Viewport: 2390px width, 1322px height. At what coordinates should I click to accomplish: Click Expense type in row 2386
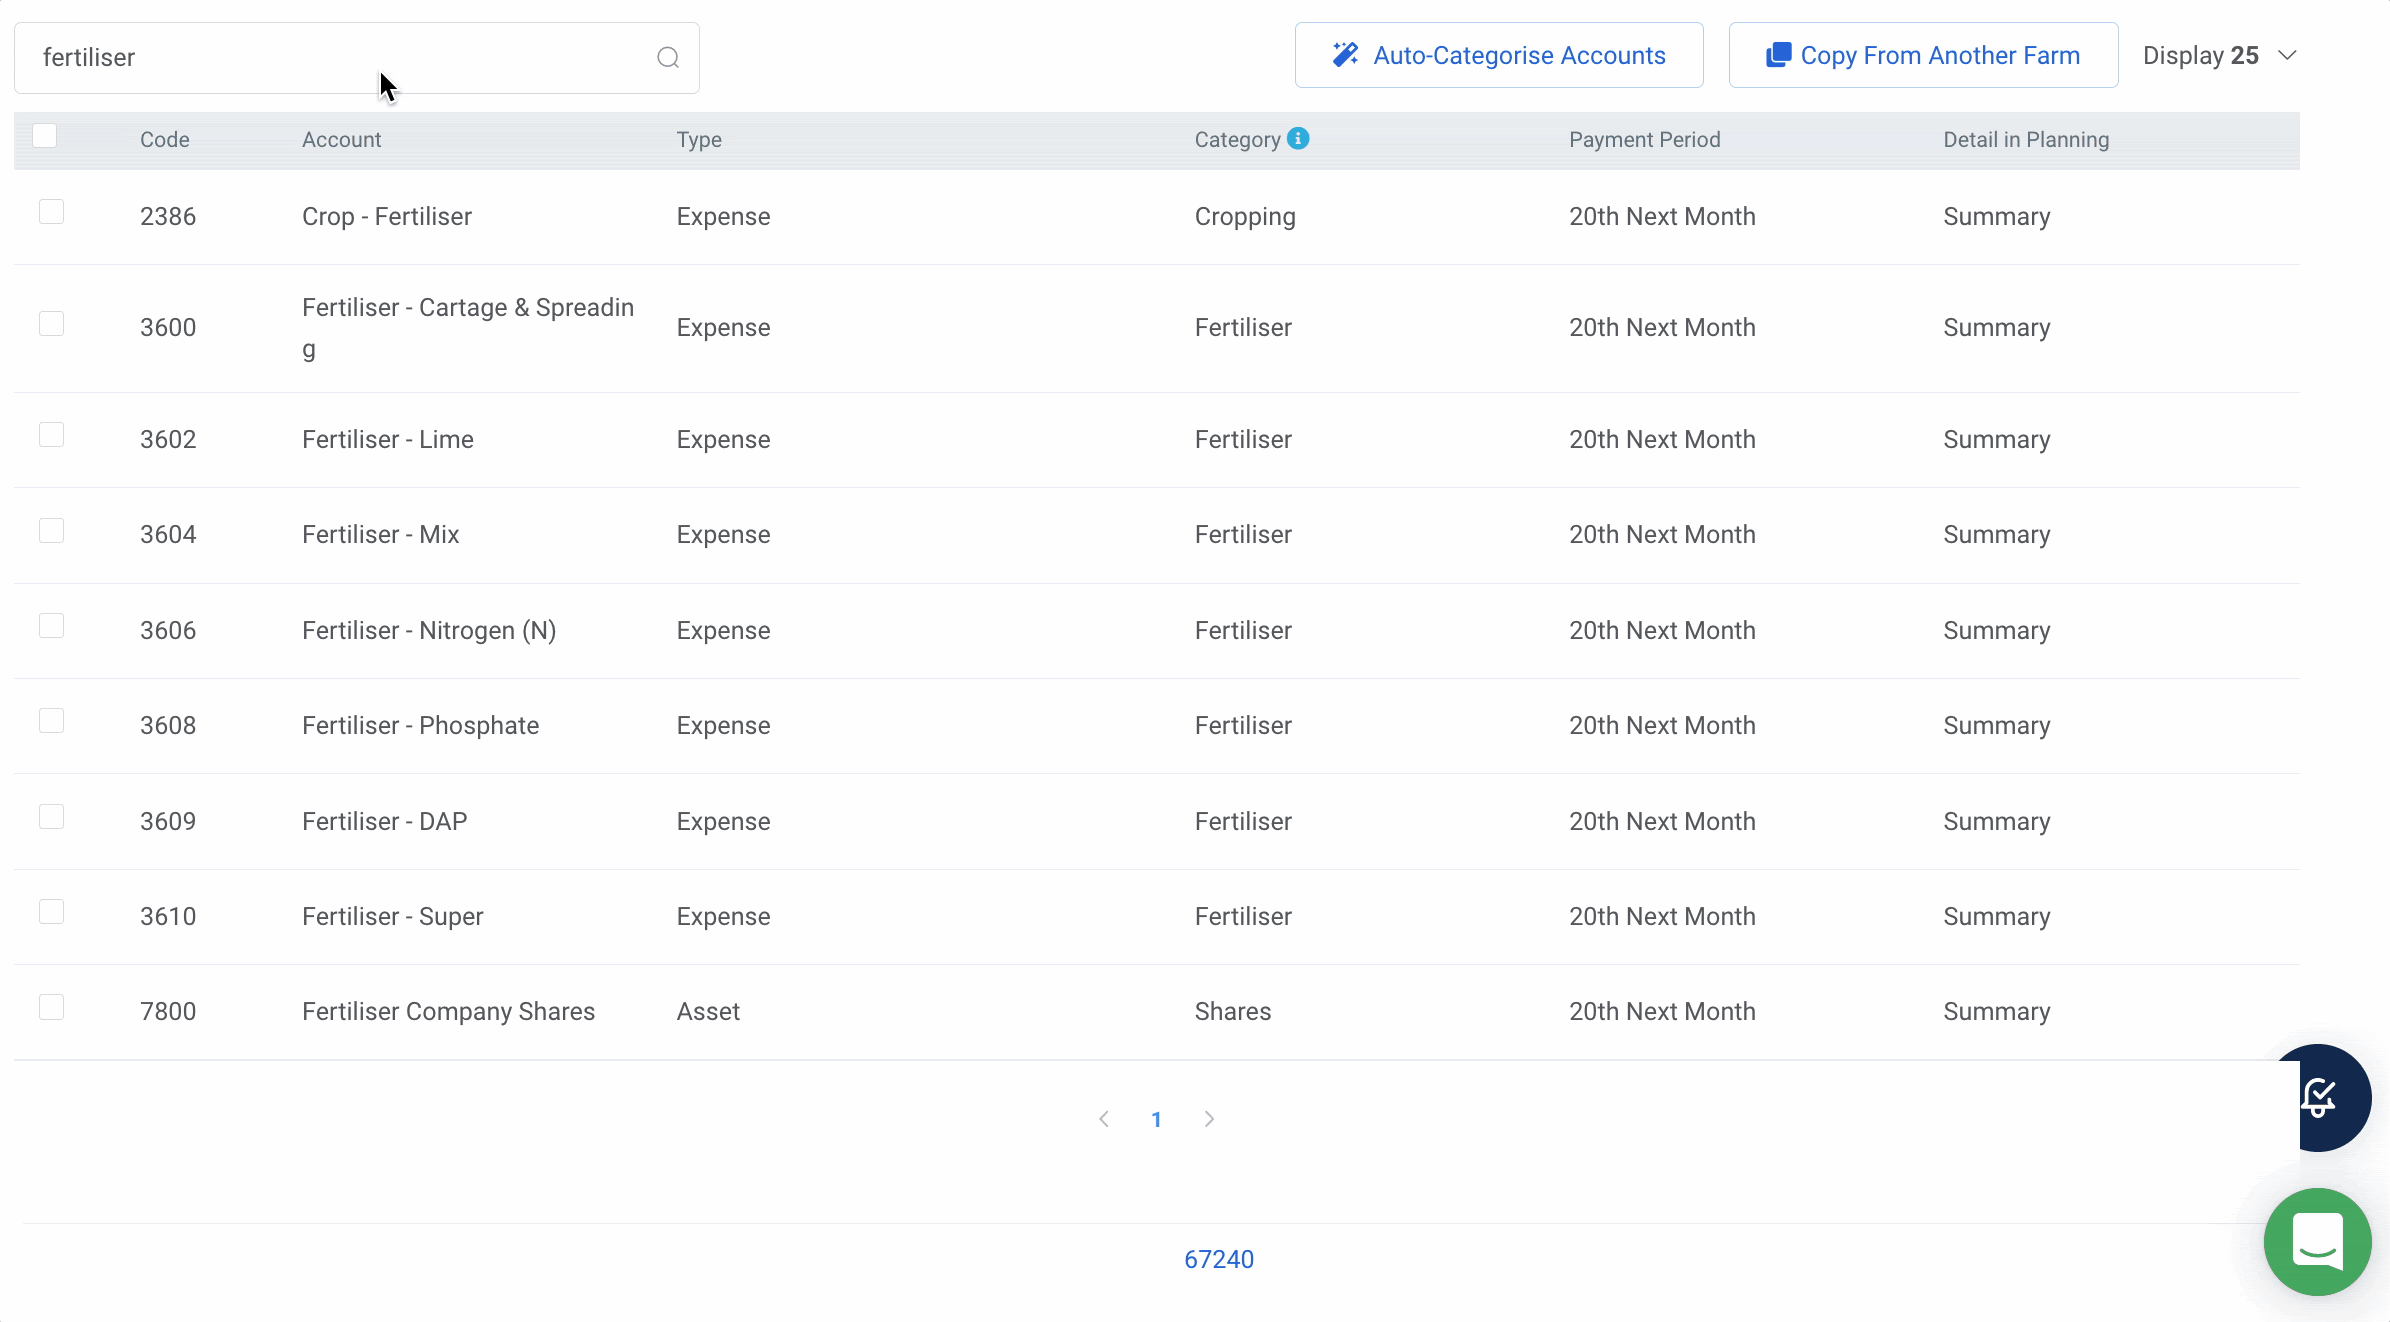tap(723, 217)
